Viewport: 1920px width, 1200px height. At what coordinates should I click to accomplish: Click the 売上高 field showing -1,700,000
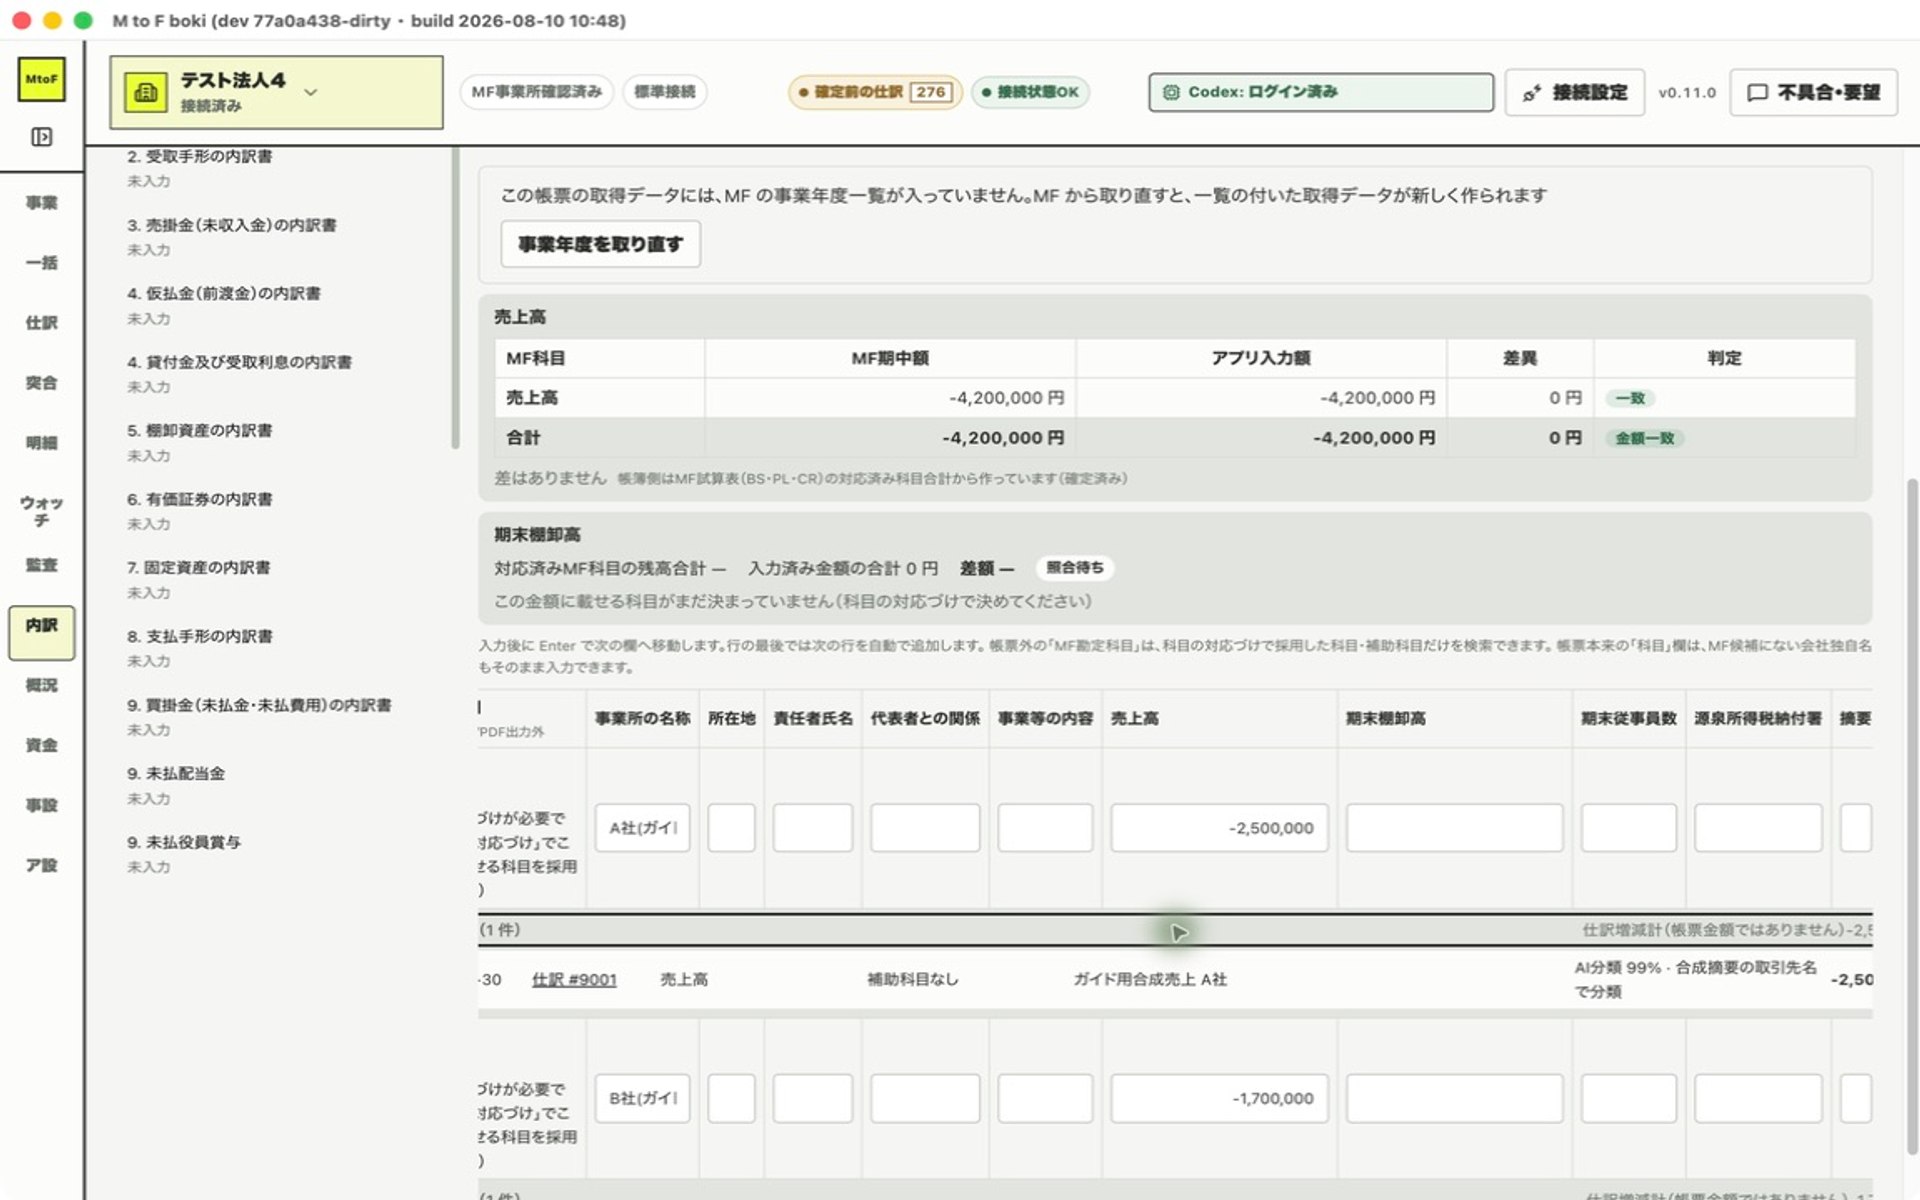tap(1219, 1098)
